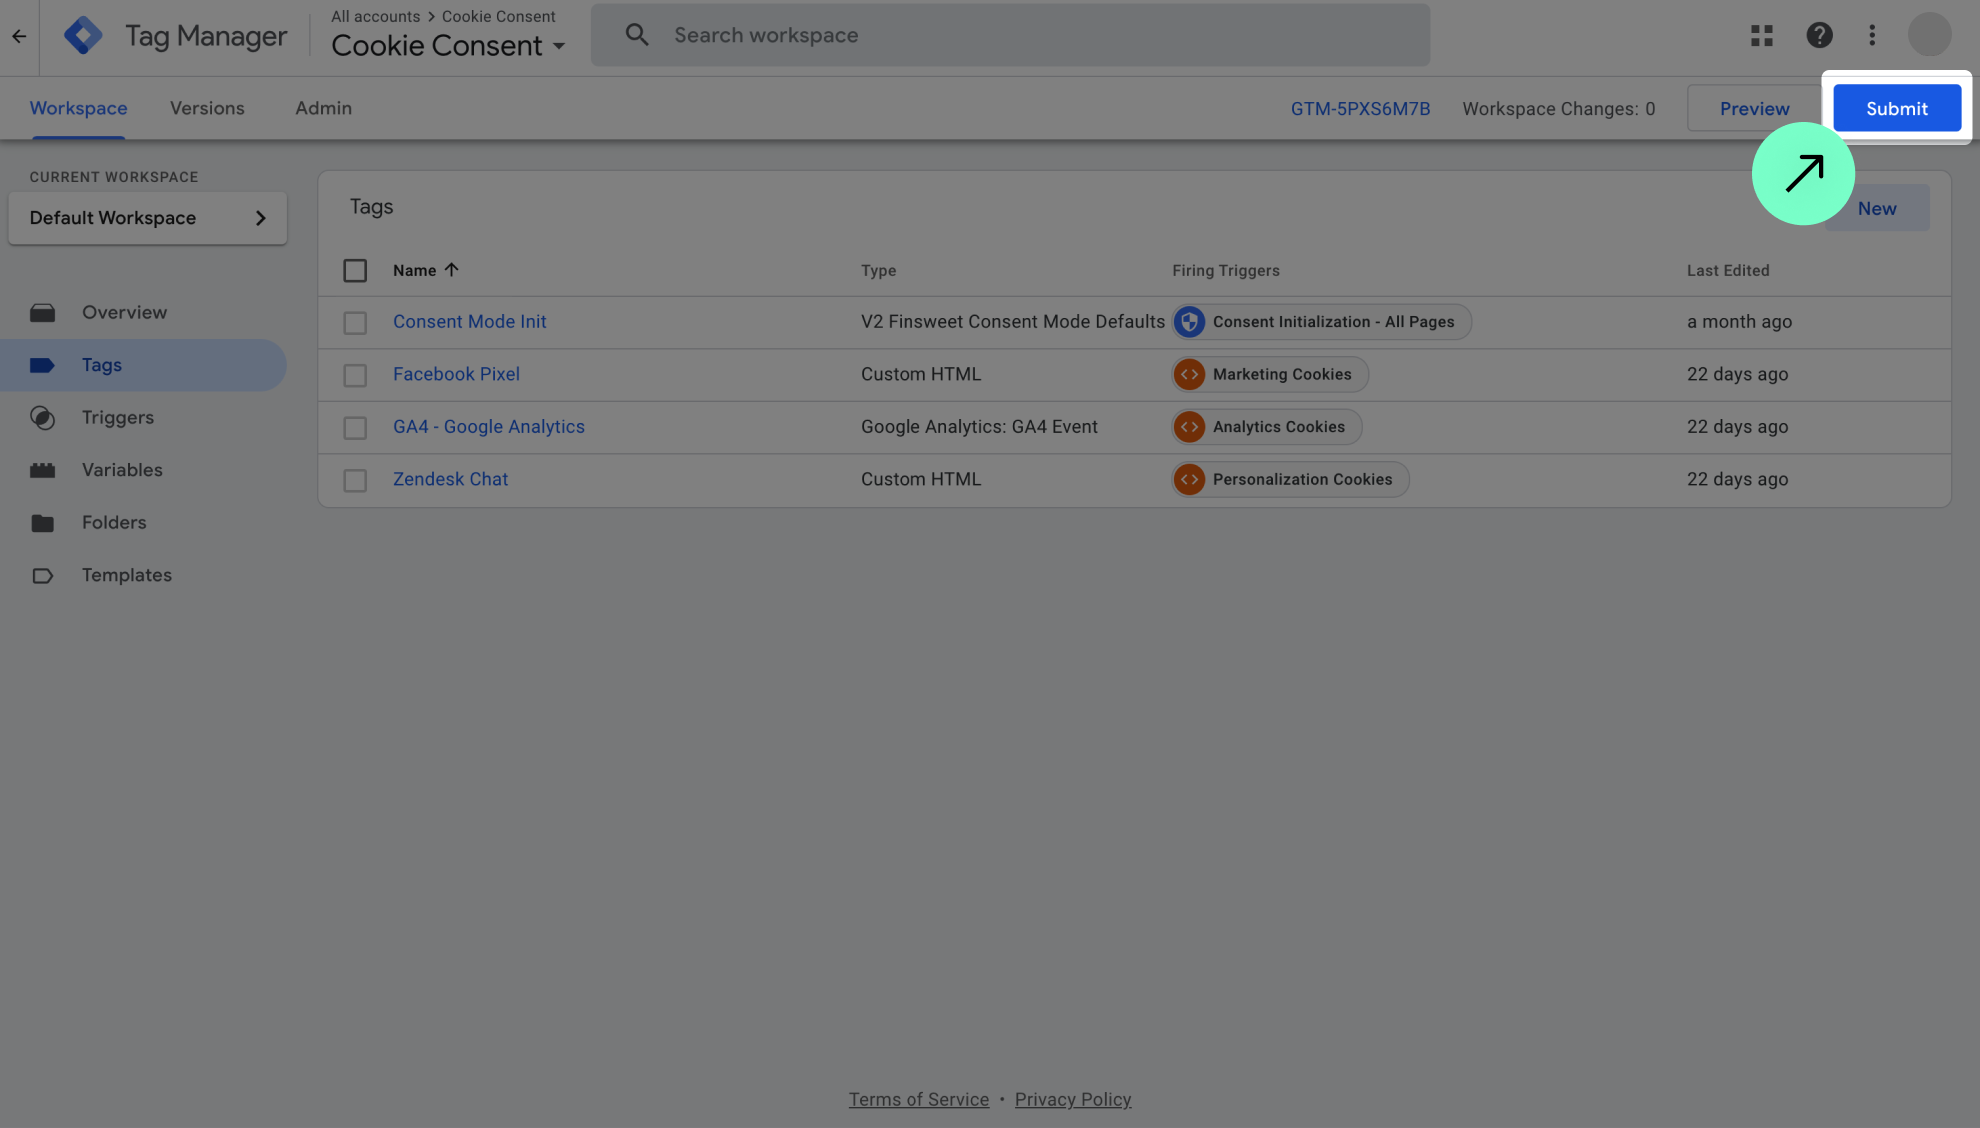Click the Tag Manager diamond logo

83,36
